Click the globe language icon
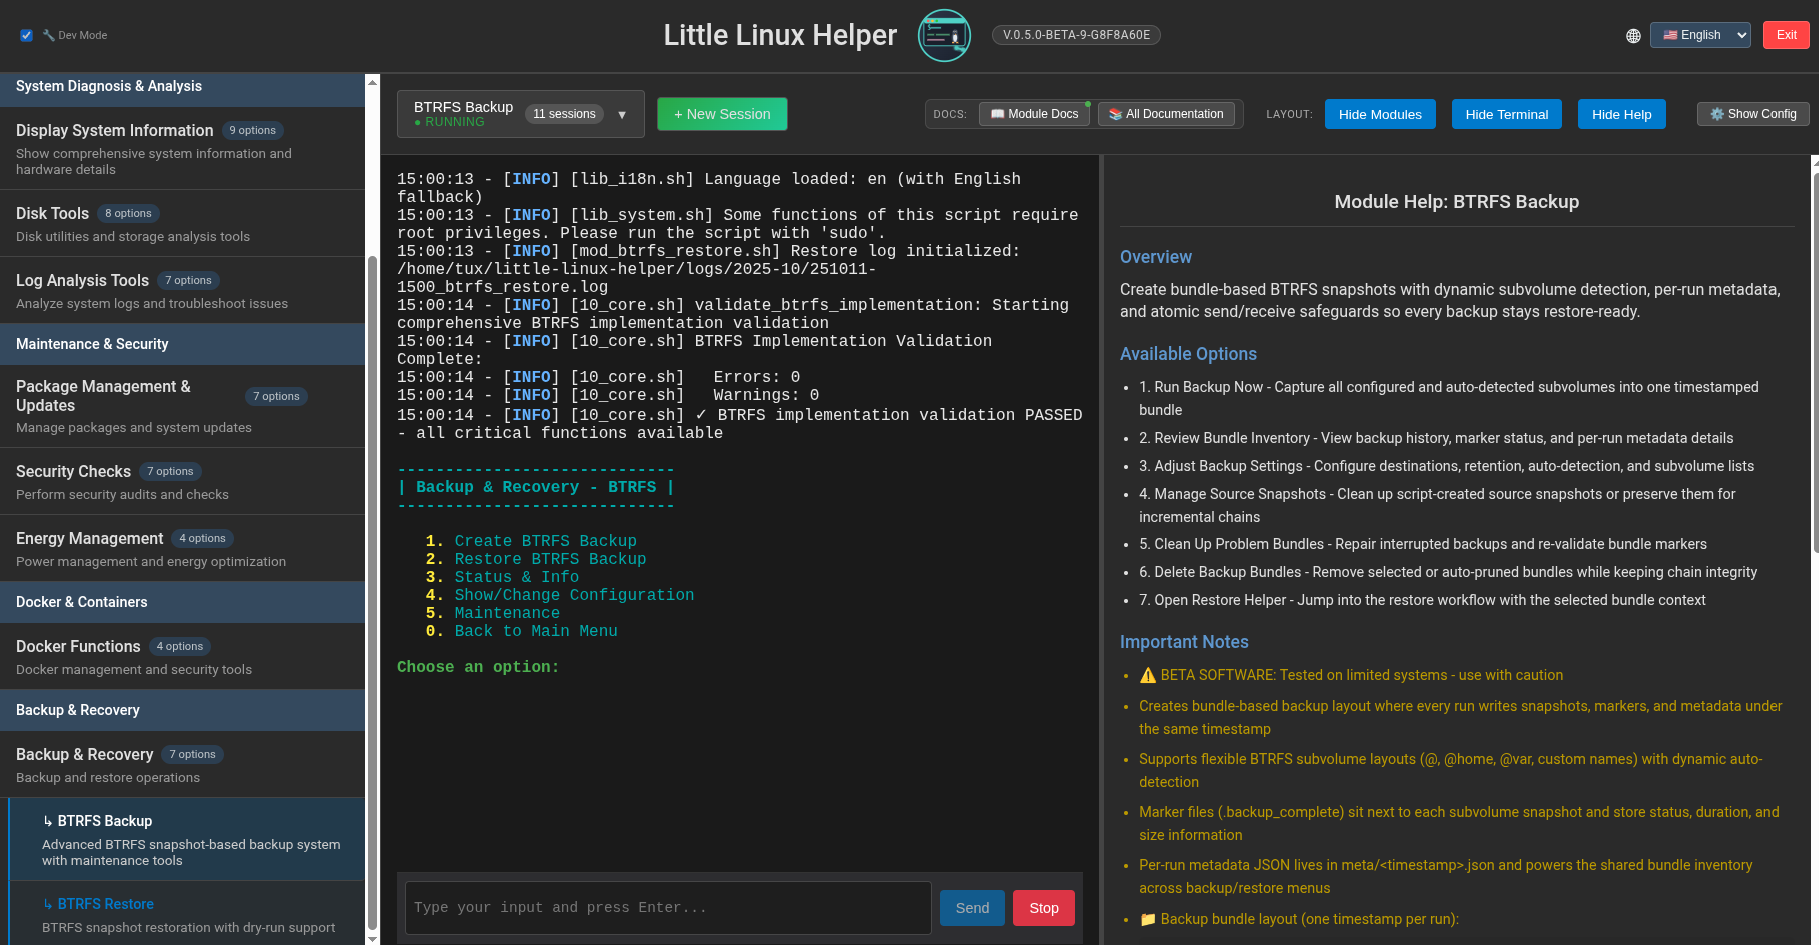 (x=1633, y=36)
